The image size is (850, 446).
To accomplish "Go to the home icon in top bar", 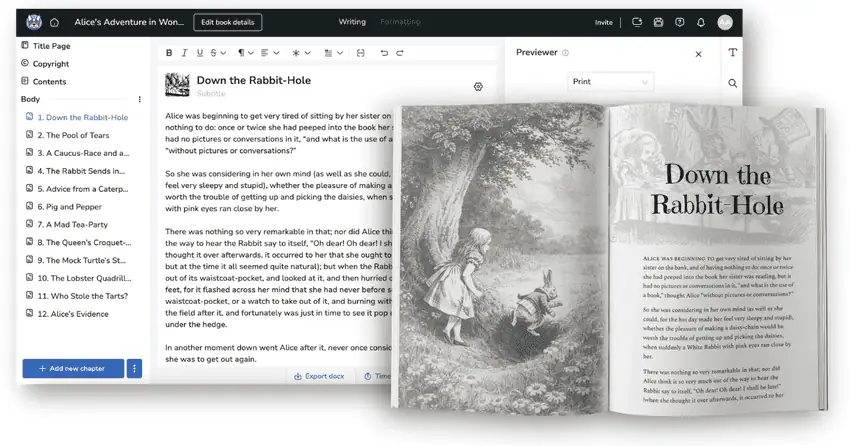I will [x=54, y=23].
